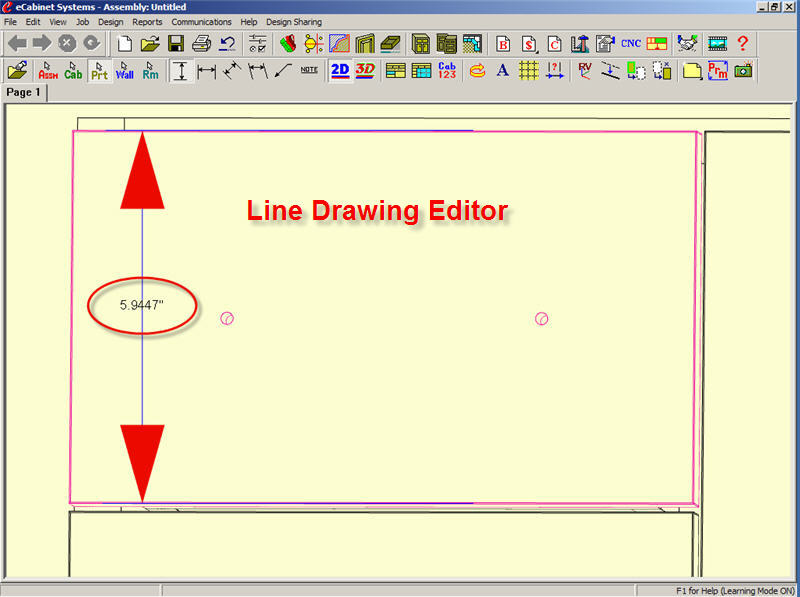Click the RV axis icon
Viewport: 800px width, 597px height.
[585, 71]
